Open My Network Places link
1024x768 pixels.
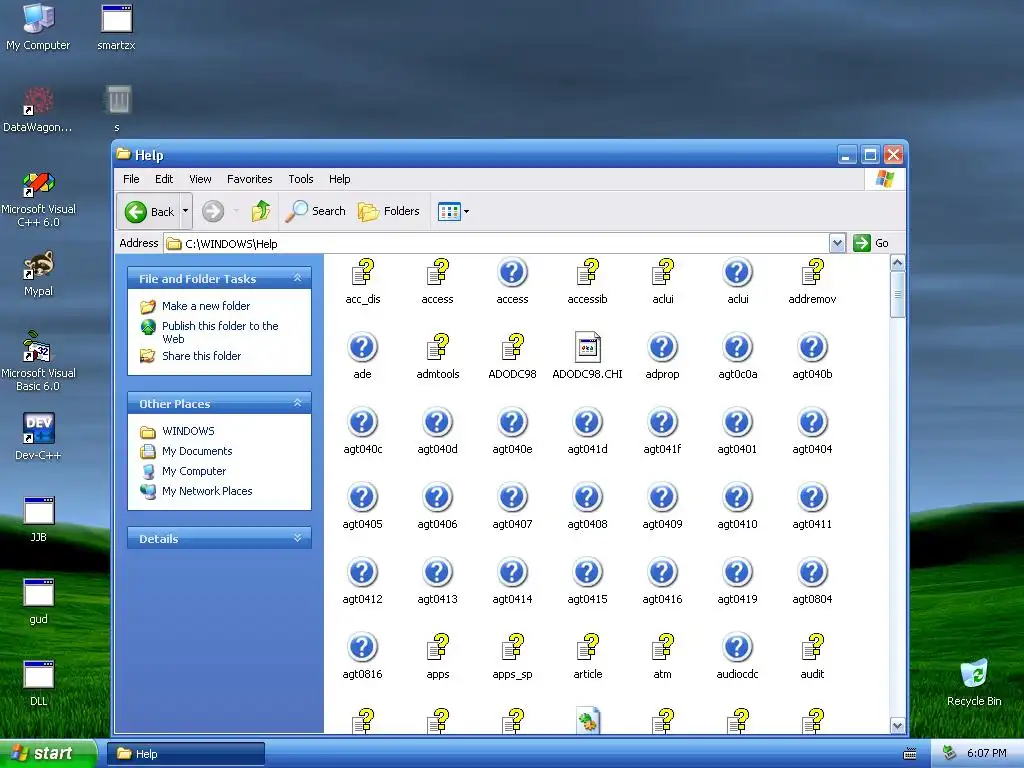point(207,491)
